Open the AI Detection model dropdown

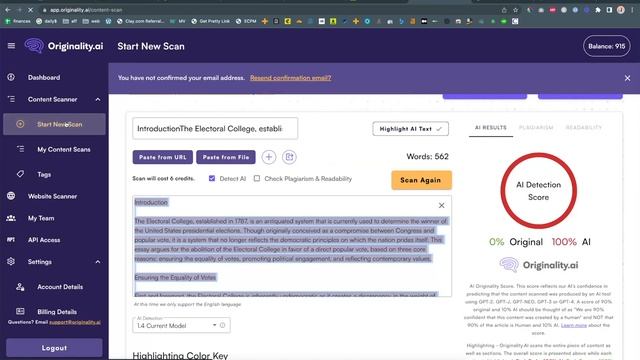(x=176, y=325)
